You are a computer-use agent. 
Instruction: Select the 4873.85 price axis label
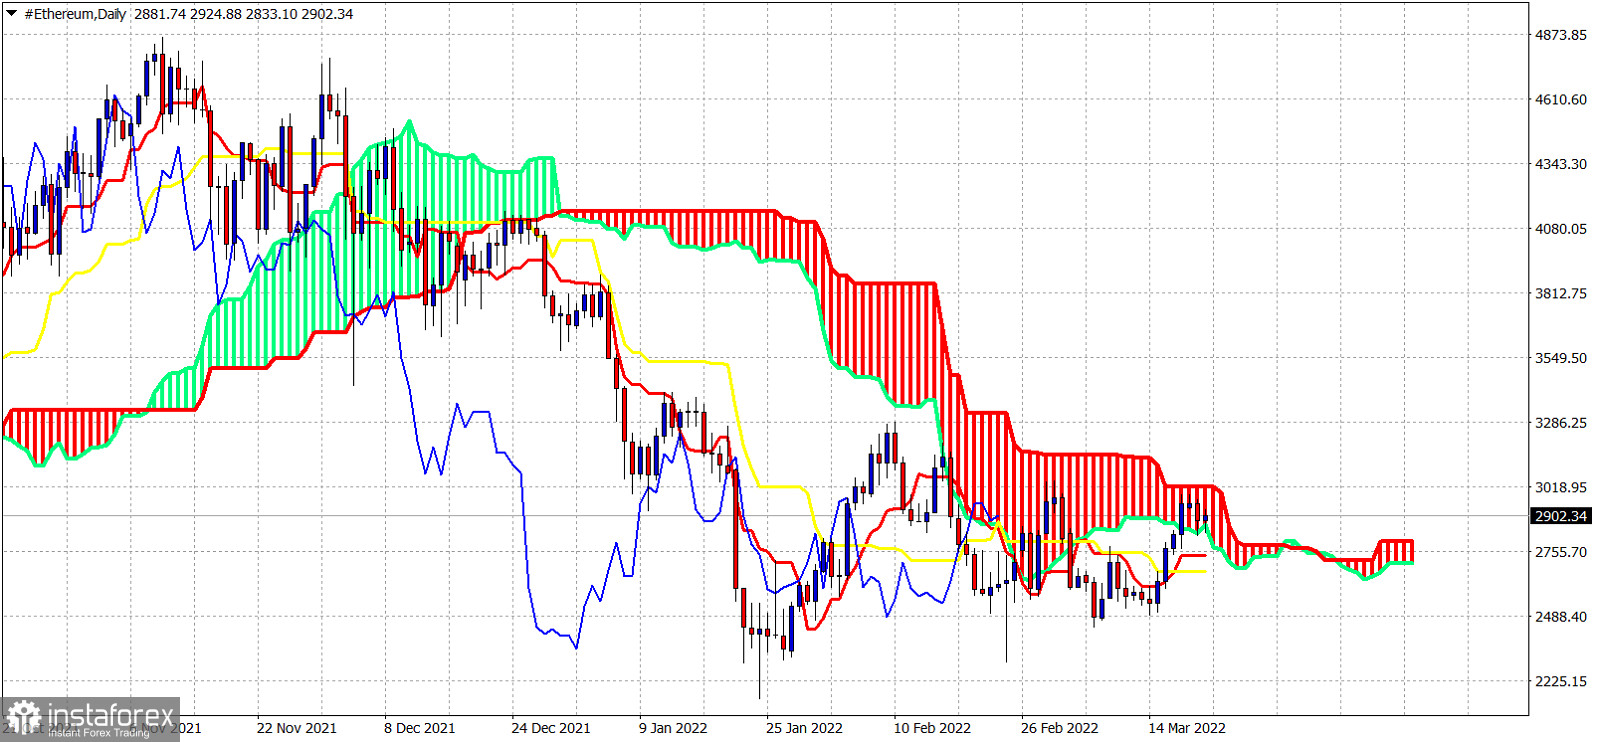click(x=1561, y=35)
